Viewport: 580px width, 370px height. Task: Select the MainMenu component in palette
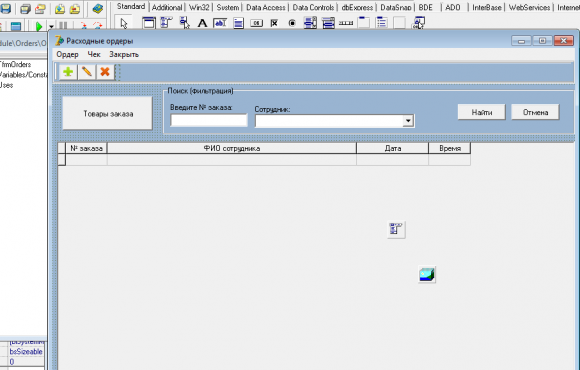click(166, 23)
